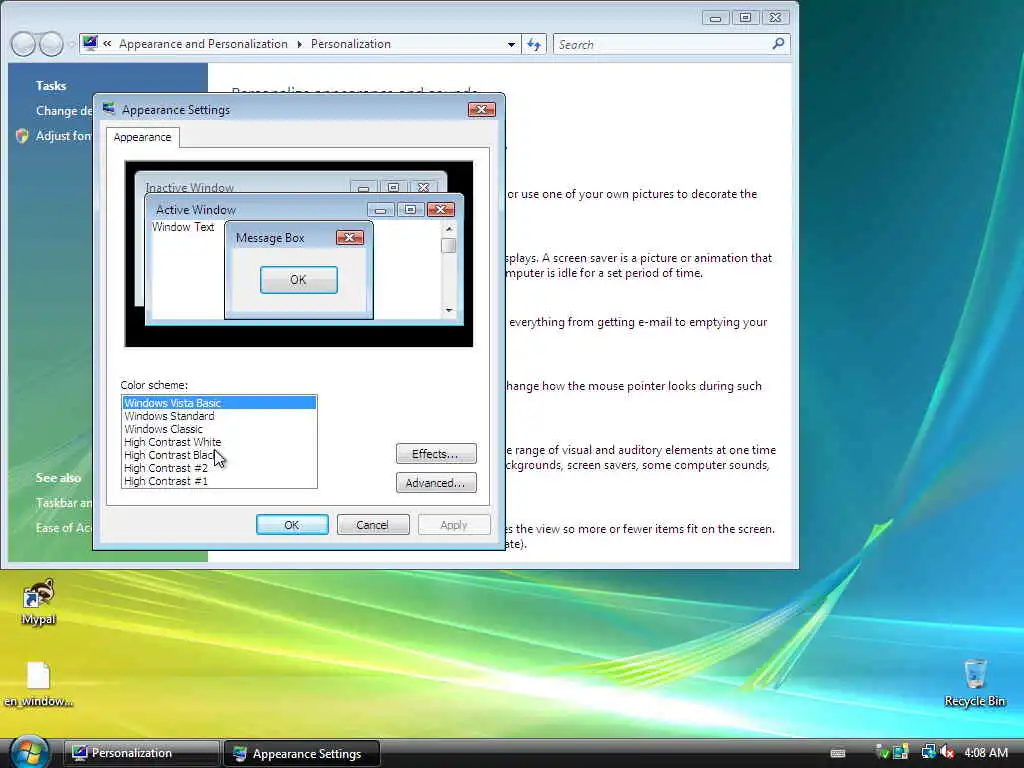Screen dimensions: 1024x768
Task: Cancel the Appearance Settings dialog
Action: click(372, 524)
